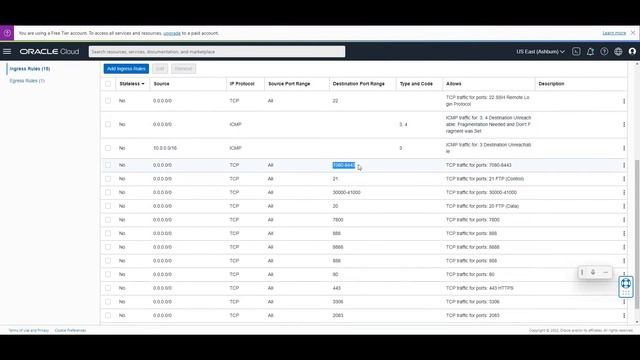640x360 pixels.
Task: Check the port 22 SSH rule checkbox
Action: pos(108,100)
